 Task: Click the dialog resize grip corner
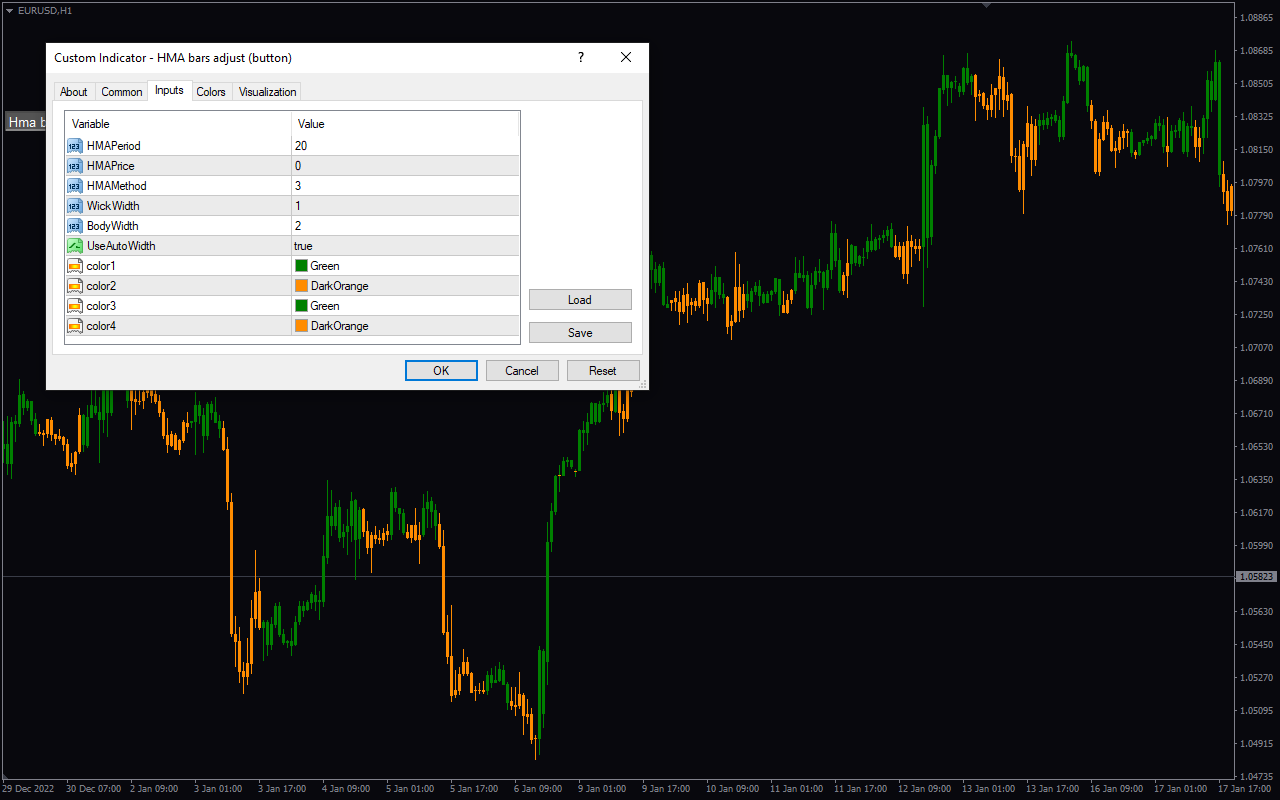pyautogui.click(x=643, y=384)
